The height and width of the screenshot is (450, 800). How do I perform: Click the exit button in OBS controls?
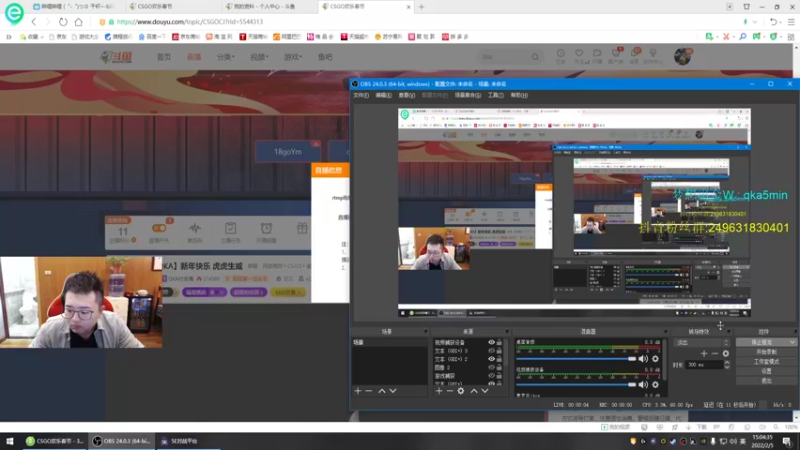click(766, 381)
